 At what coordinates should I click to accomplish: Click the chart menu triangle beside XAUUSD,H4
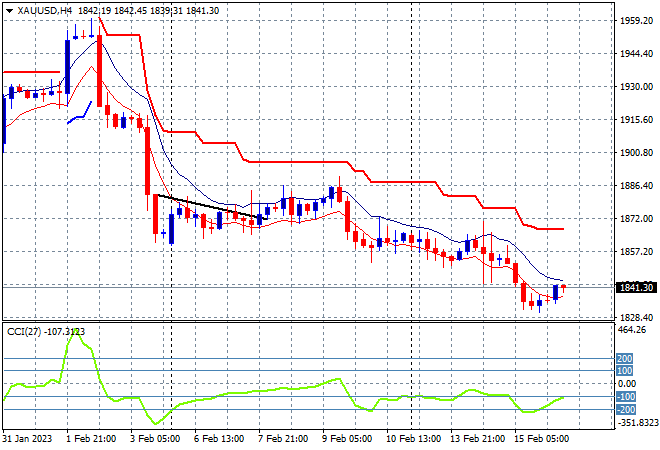click(9, 11)
